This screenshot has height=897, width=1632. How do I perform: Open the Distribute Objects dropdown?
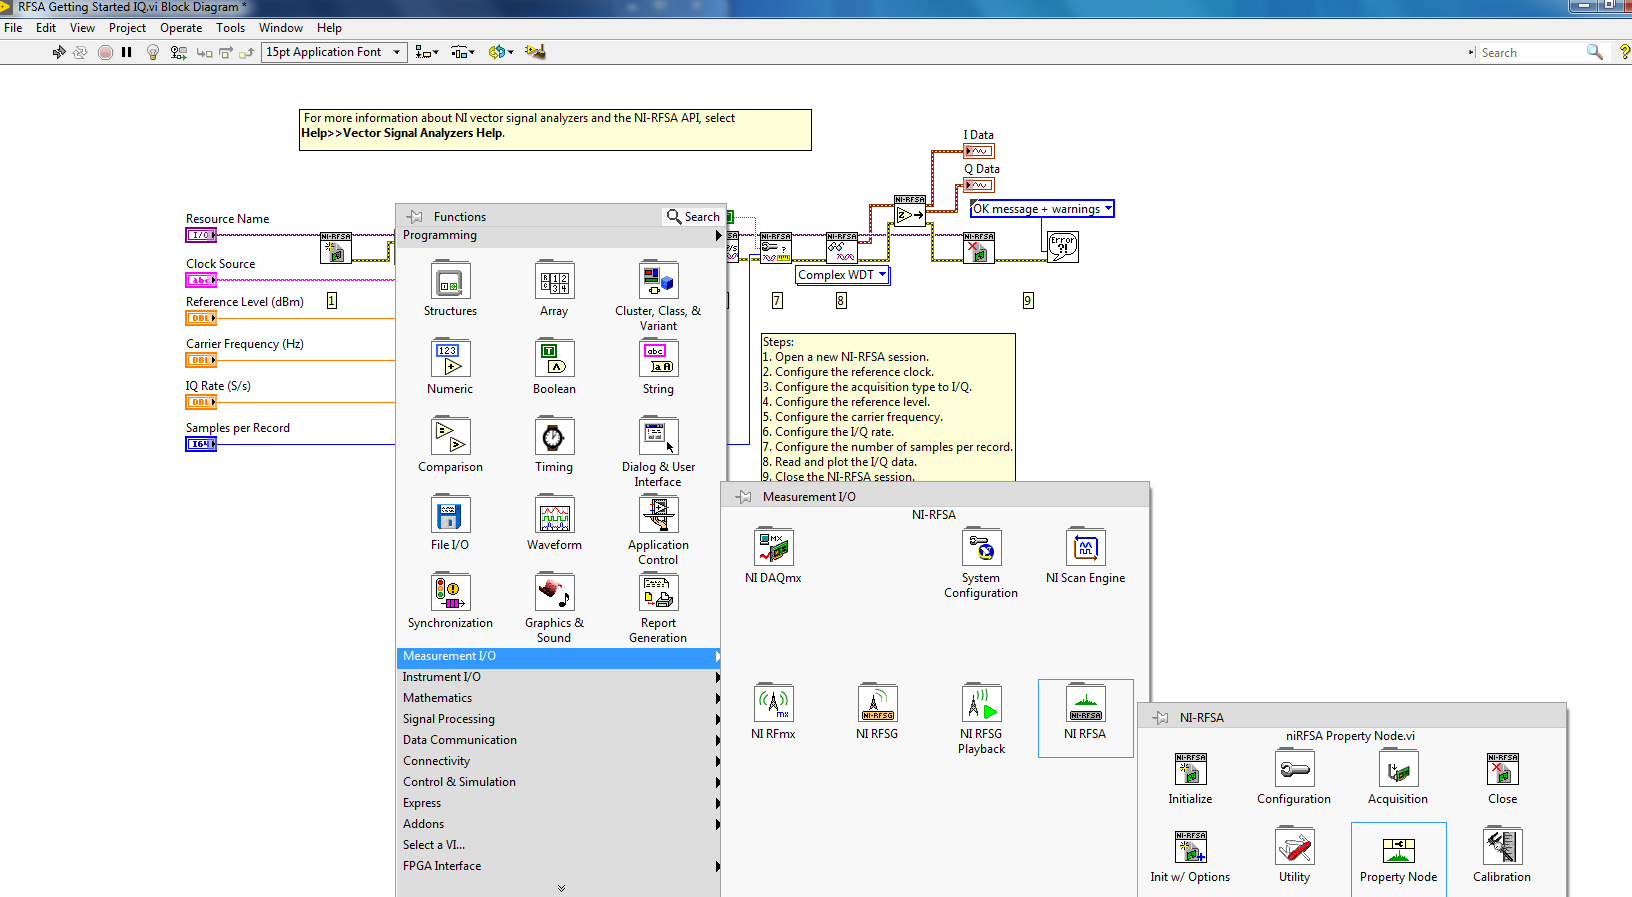point(463,52)
